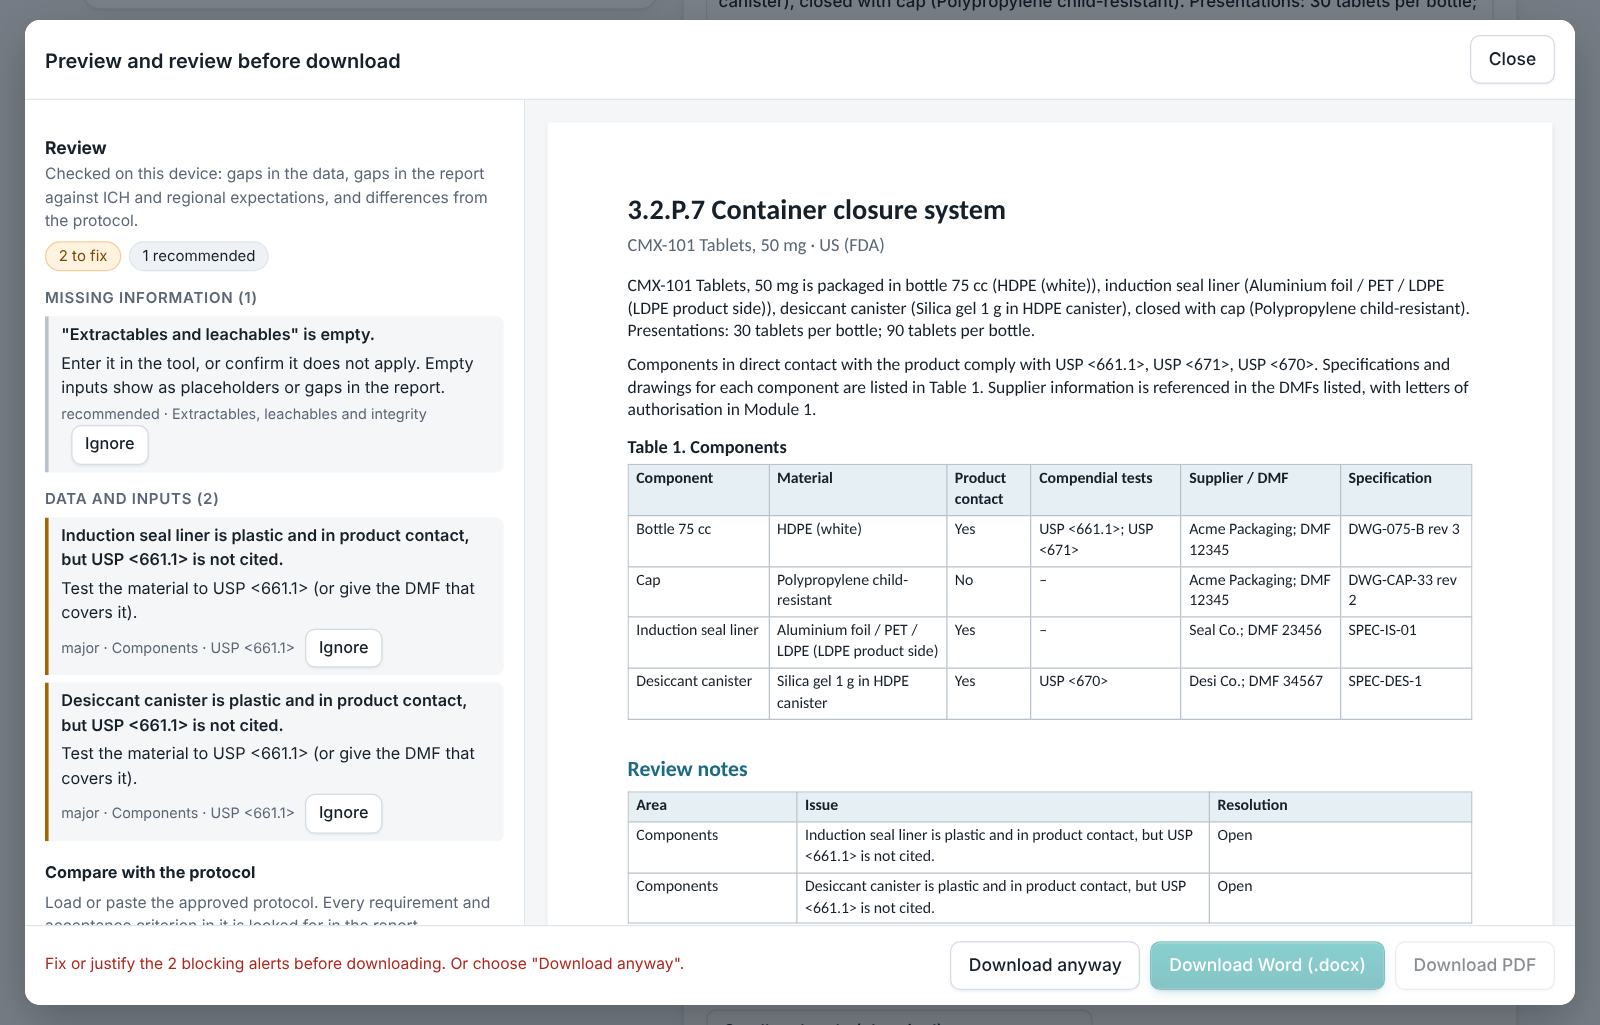Ignore the Desiccant canister alert

pyautogui.click(x=343, y=813)
